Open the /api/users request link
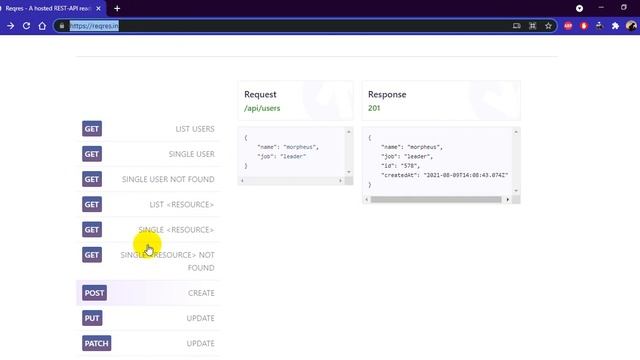 tap(262, 108)
